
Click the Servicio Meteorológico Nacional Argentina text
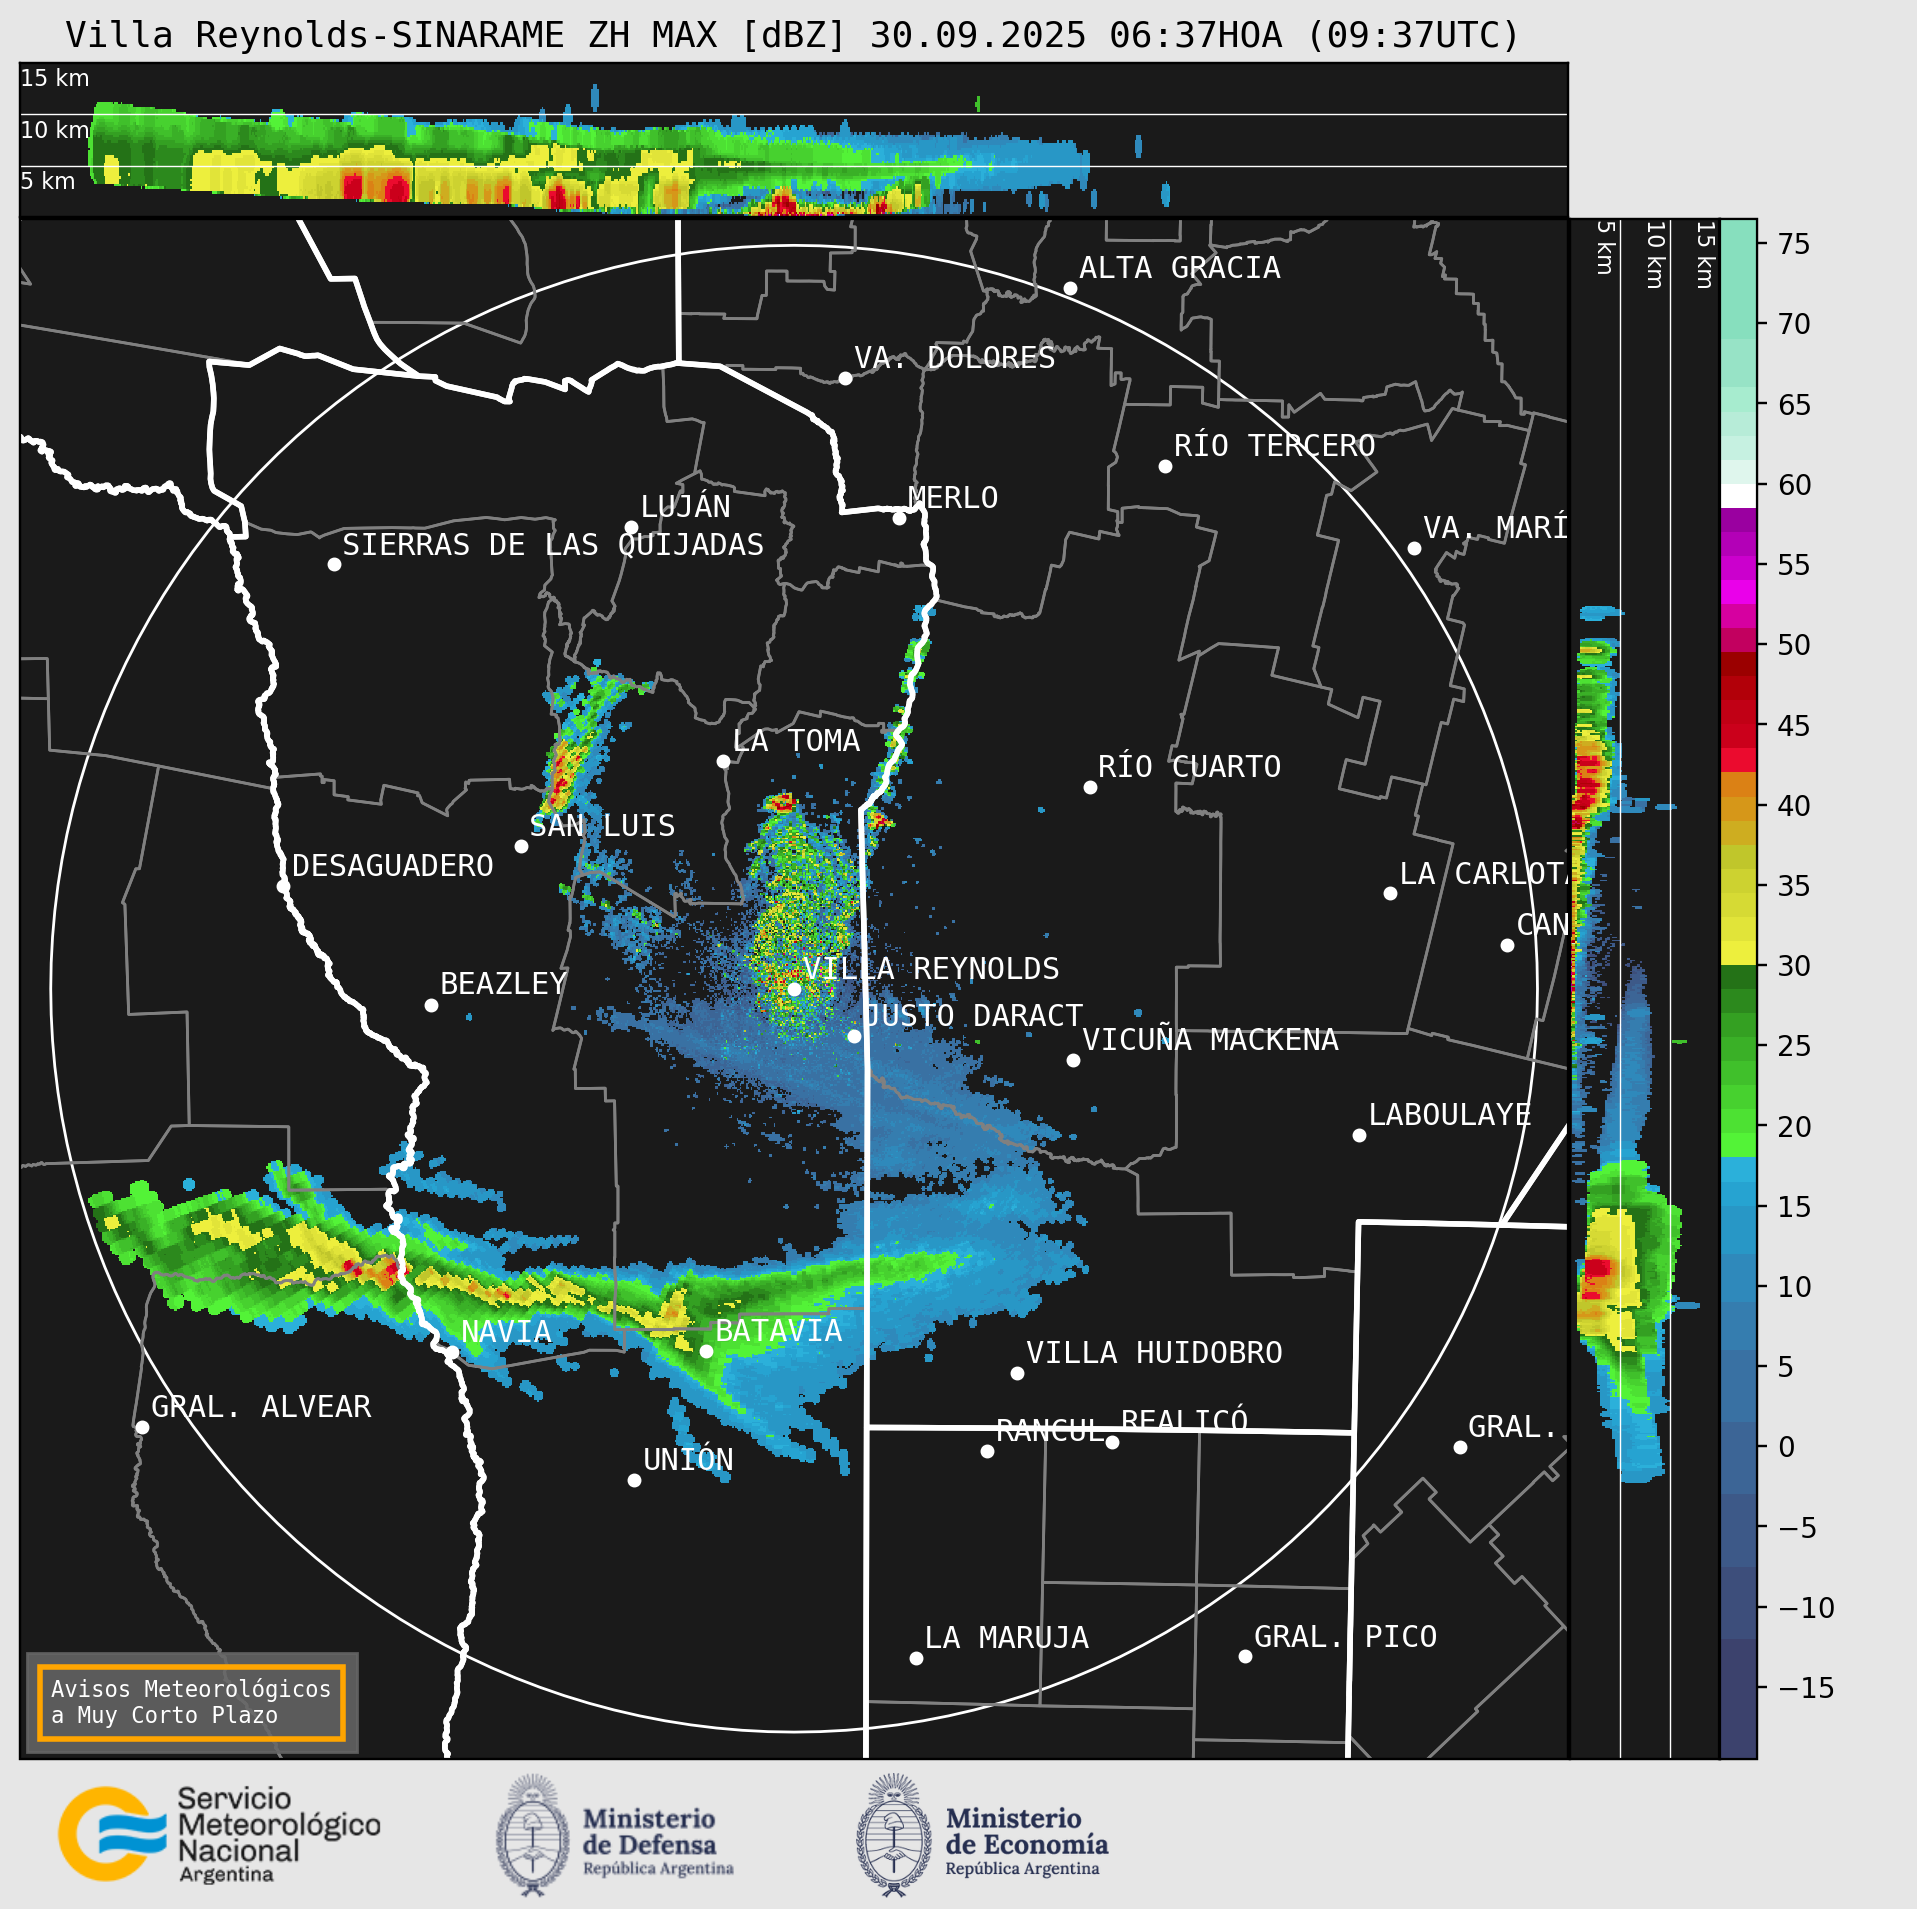[x=278, y=1835]
